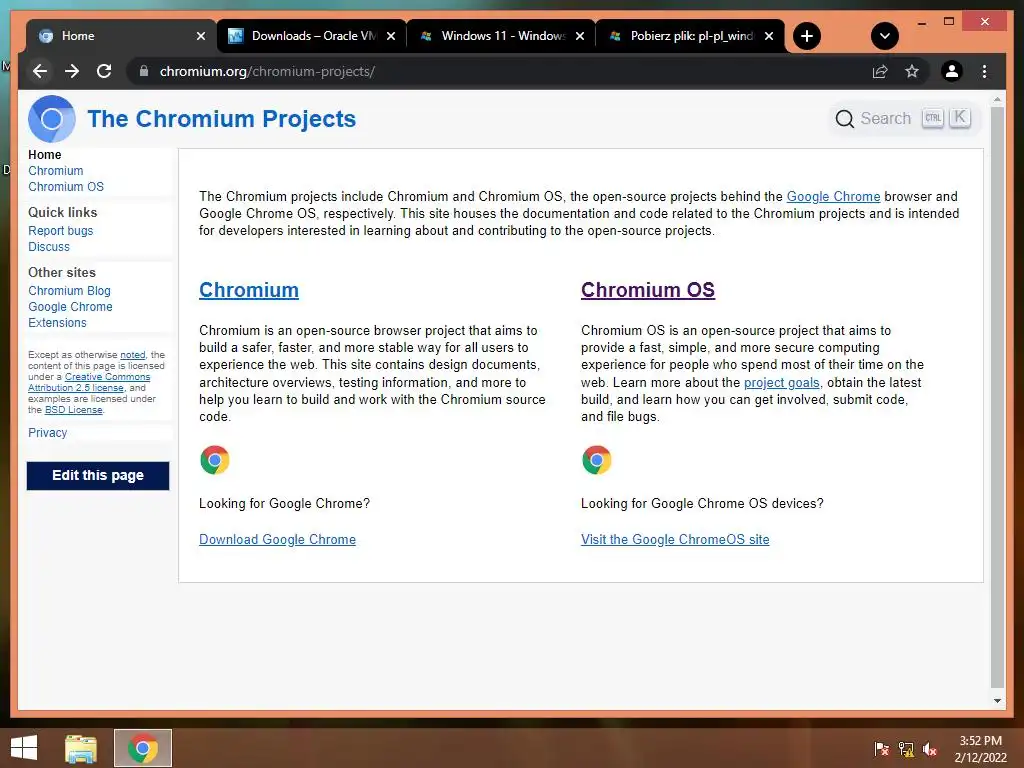The image size is (1024, 768).
Task: Switch to the Windows 11 tab
Action: coord(500,36)
